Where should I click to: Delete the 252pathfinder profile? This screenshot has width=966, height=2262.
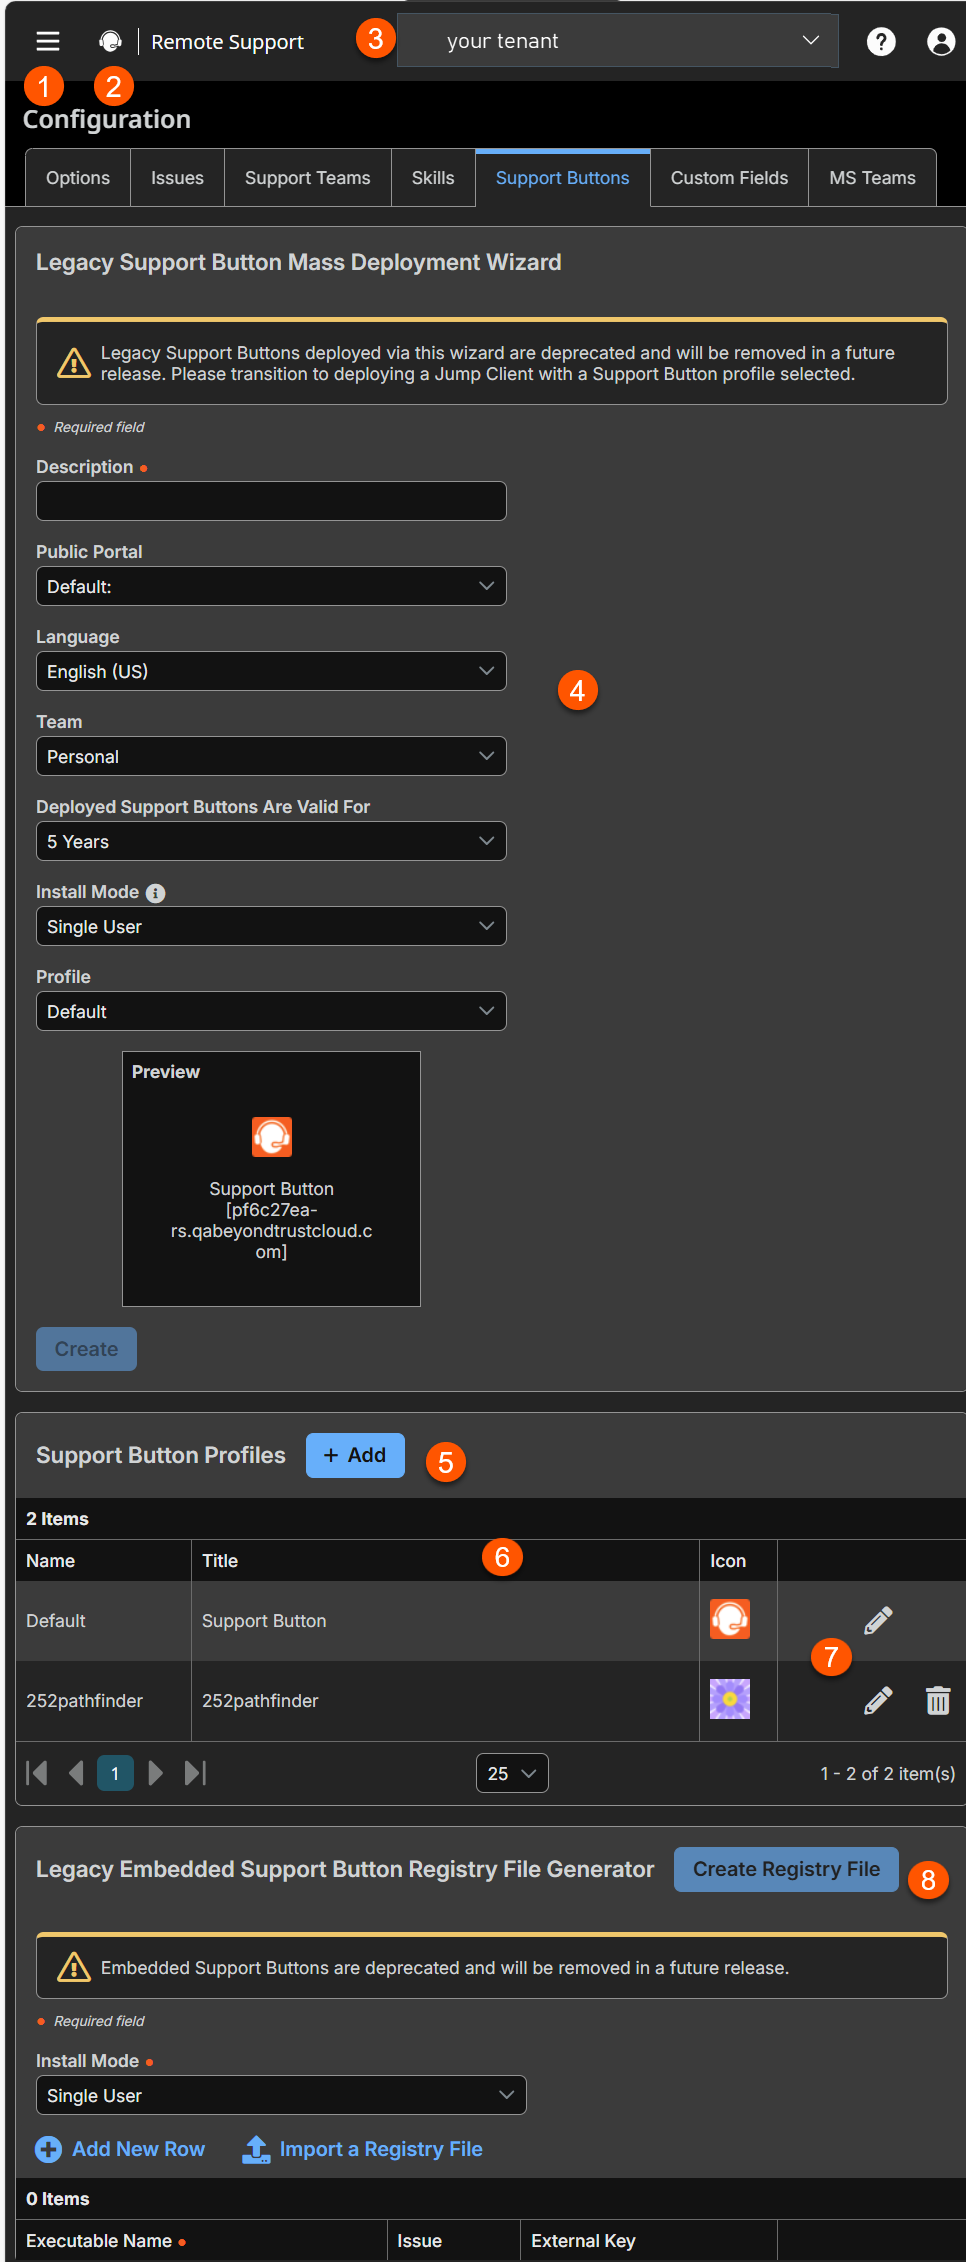click(938, 1700)
